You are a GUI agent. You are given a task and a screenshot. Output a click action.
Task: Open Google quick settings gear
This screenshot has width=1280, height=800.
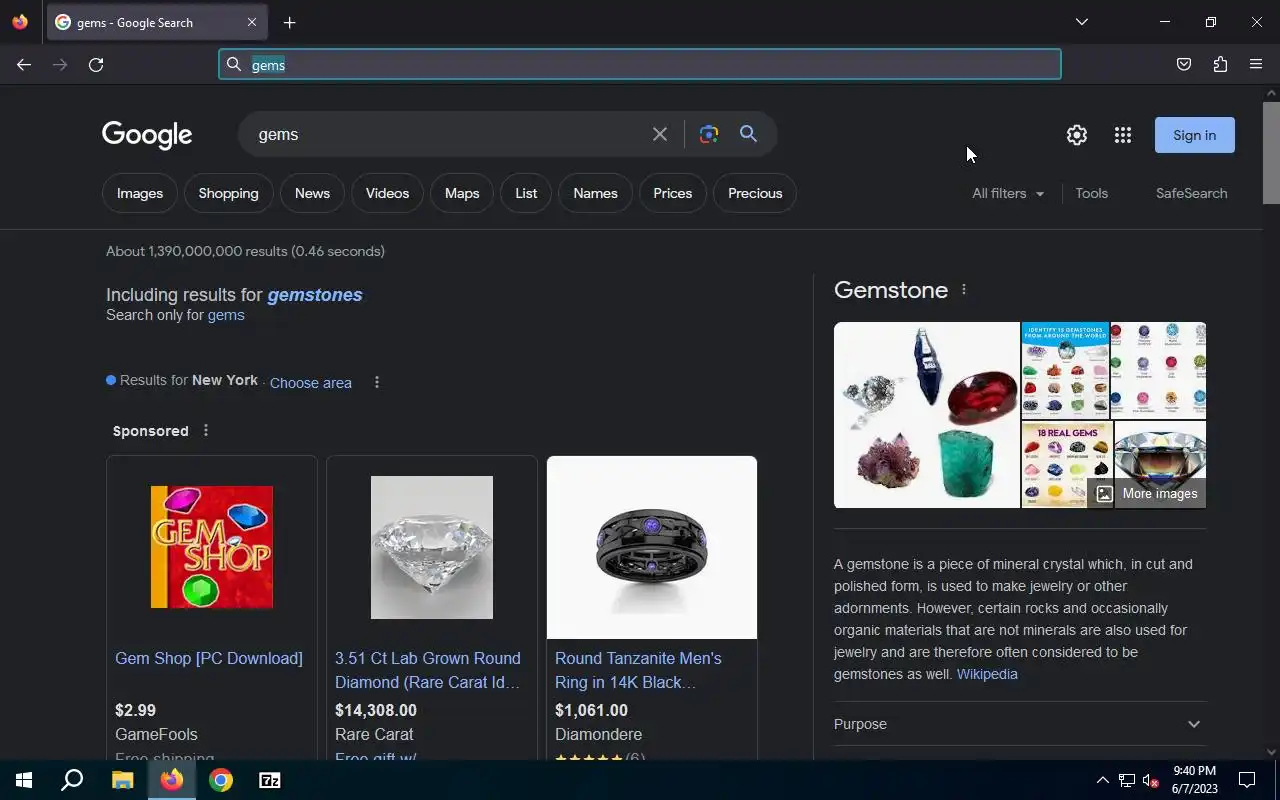[1077, 135]
